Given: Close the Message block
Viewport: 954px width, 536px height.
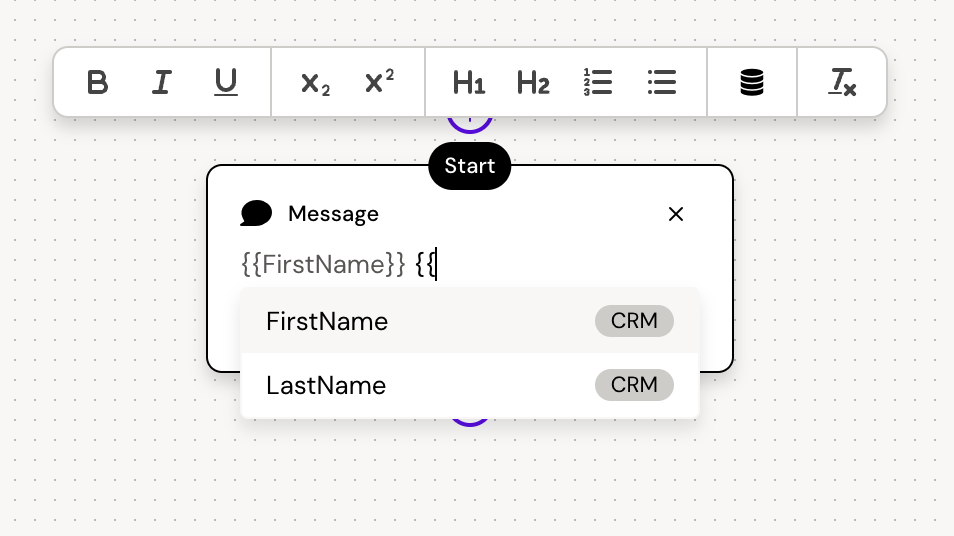Looking at the screenshot, I should [676, 214].
